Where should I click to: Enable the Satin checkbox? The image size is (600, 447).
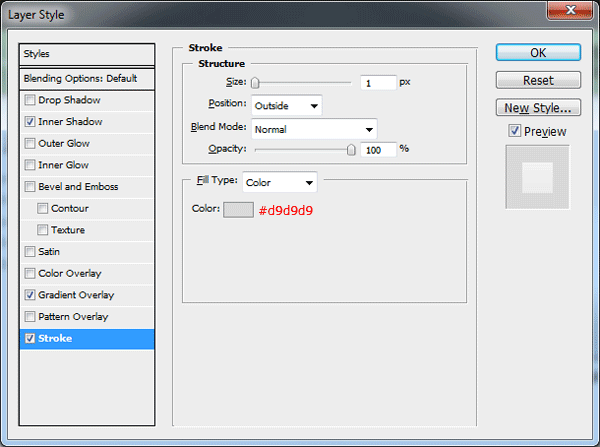click(x=29, y=252)
